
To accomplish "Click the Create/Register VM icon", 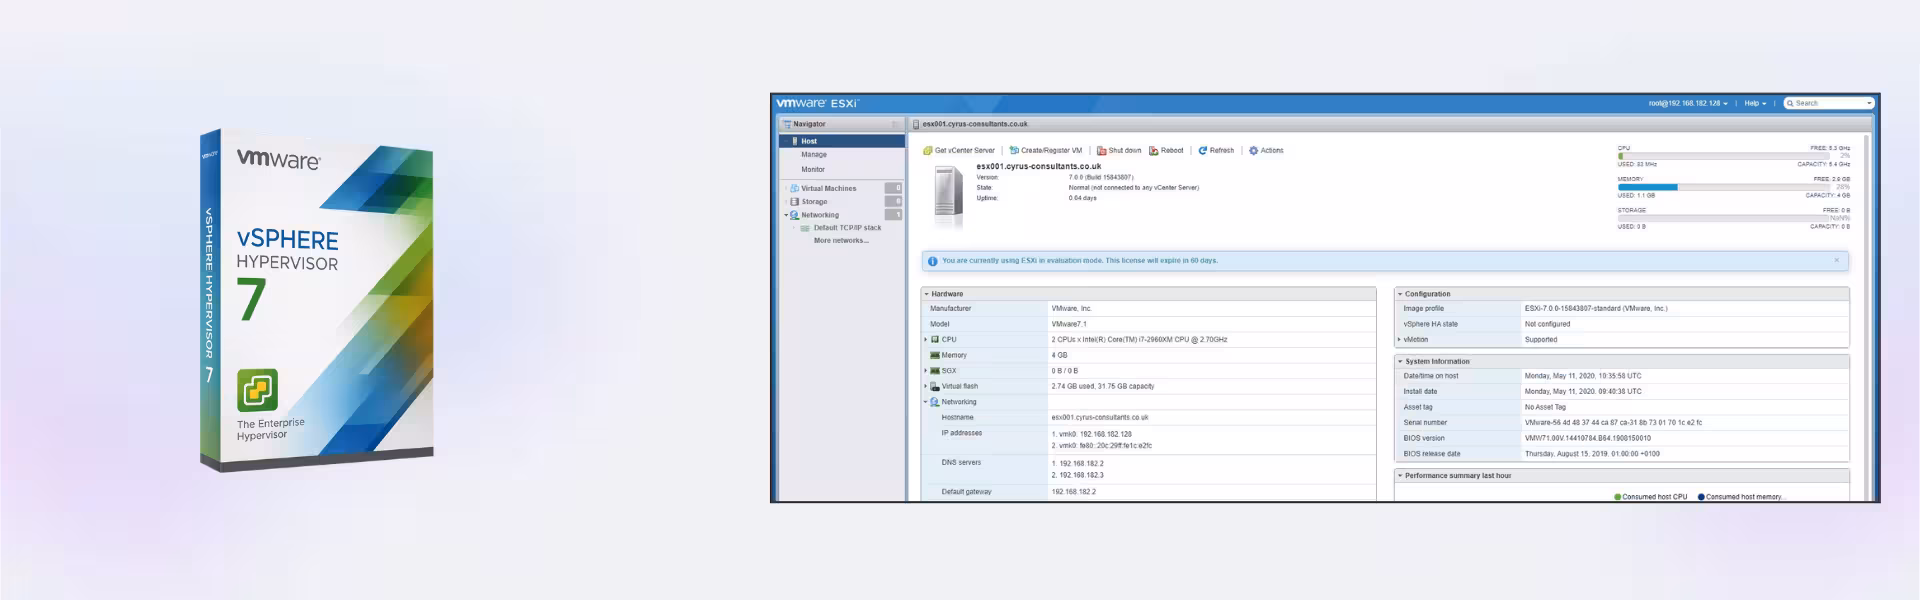I will point(1014,151).
